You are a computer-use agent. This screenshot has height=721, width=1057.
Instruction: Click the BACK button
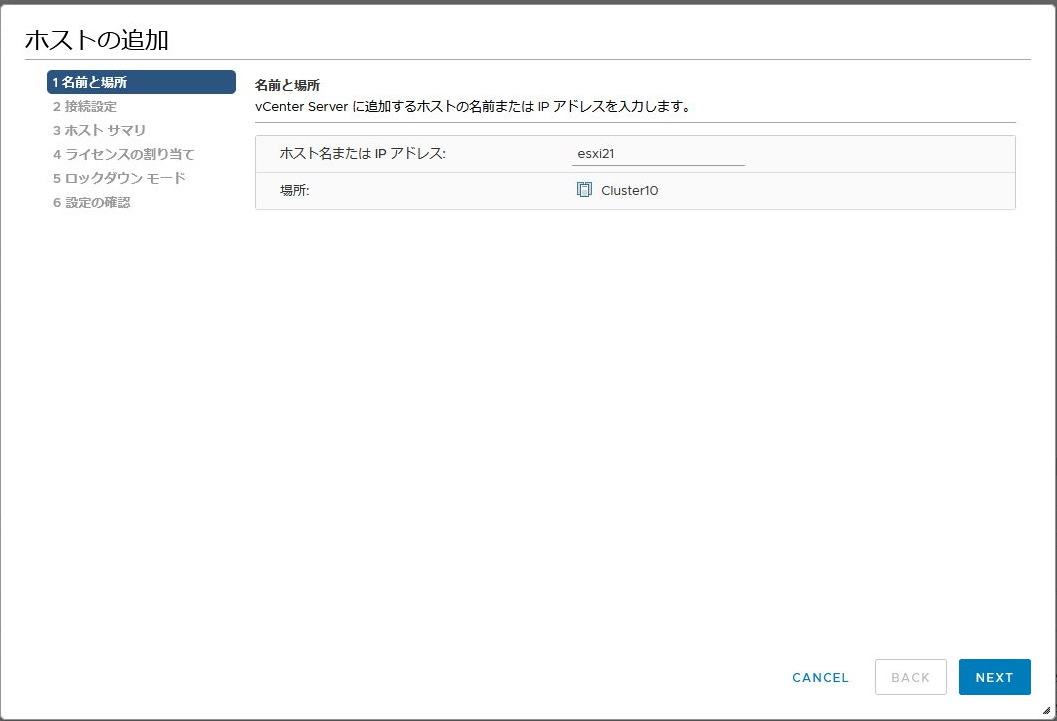[x=911, y=677]
